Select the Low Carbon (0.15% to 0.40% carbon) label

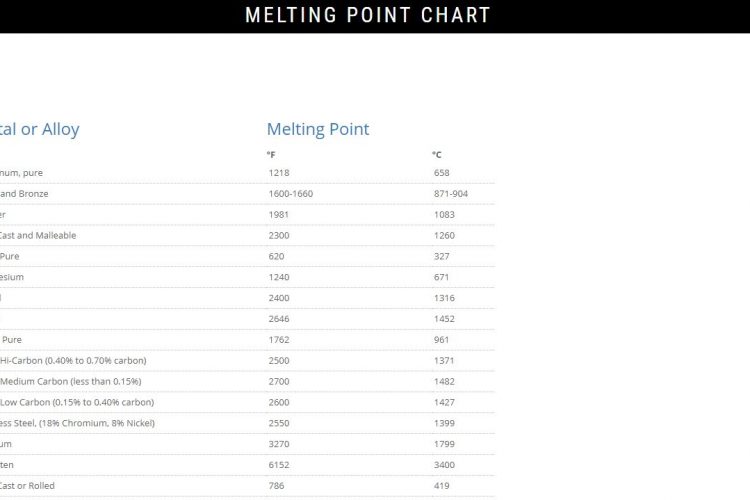(x=76, y=403)
